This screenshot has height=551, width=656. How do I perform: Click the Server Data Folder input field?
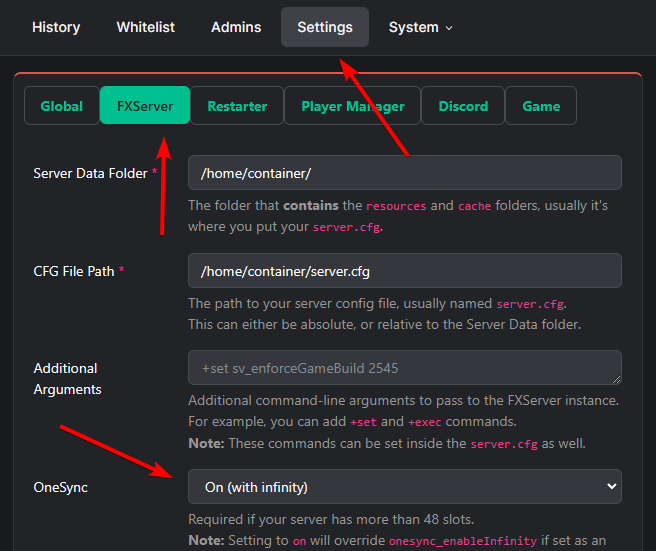(405, 173)
